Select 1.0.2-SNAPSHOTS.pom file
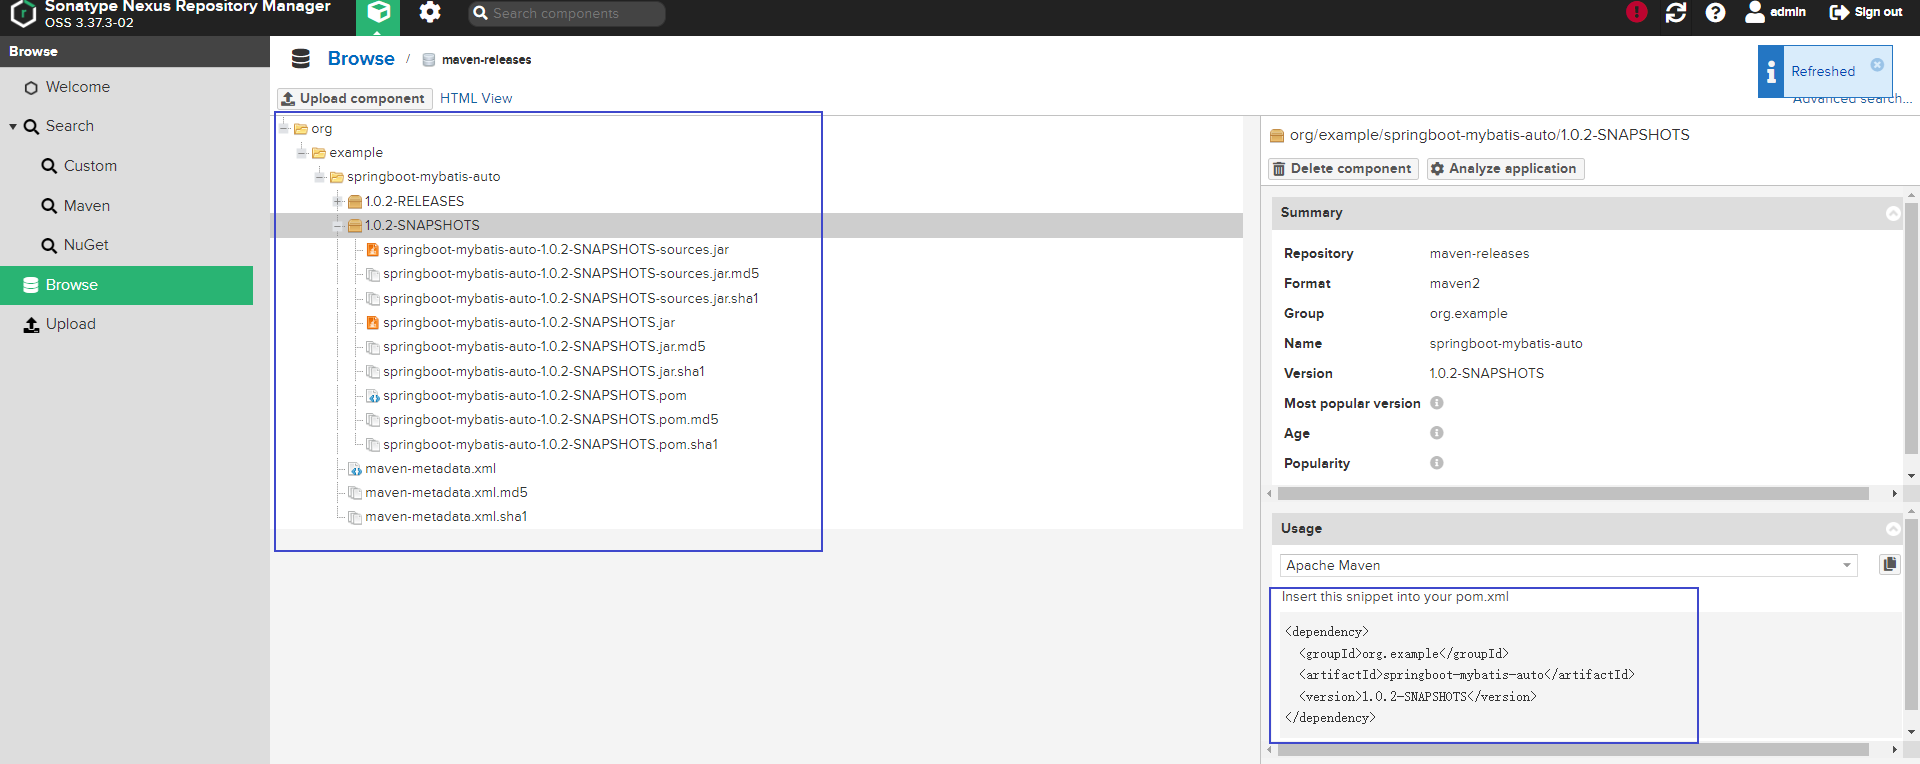 (x=535, y=396)
